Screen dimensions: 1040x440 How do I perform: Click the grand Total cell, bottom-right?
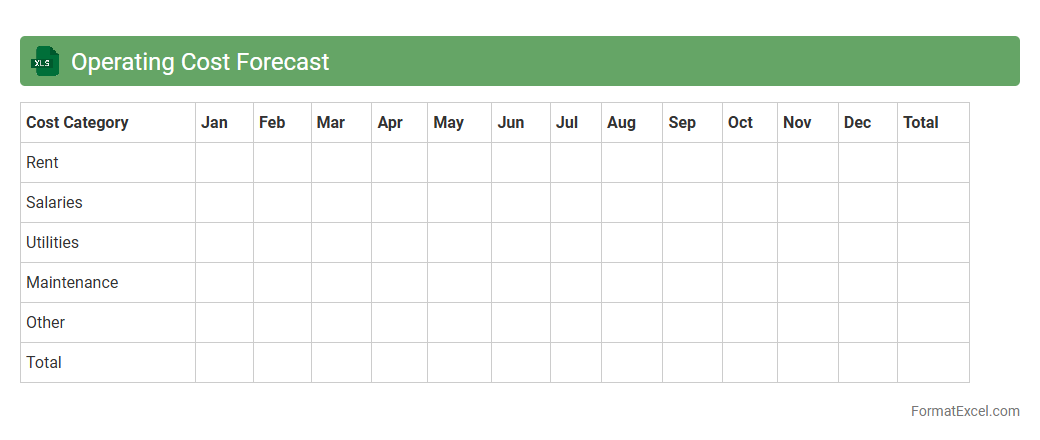[933, 363]
